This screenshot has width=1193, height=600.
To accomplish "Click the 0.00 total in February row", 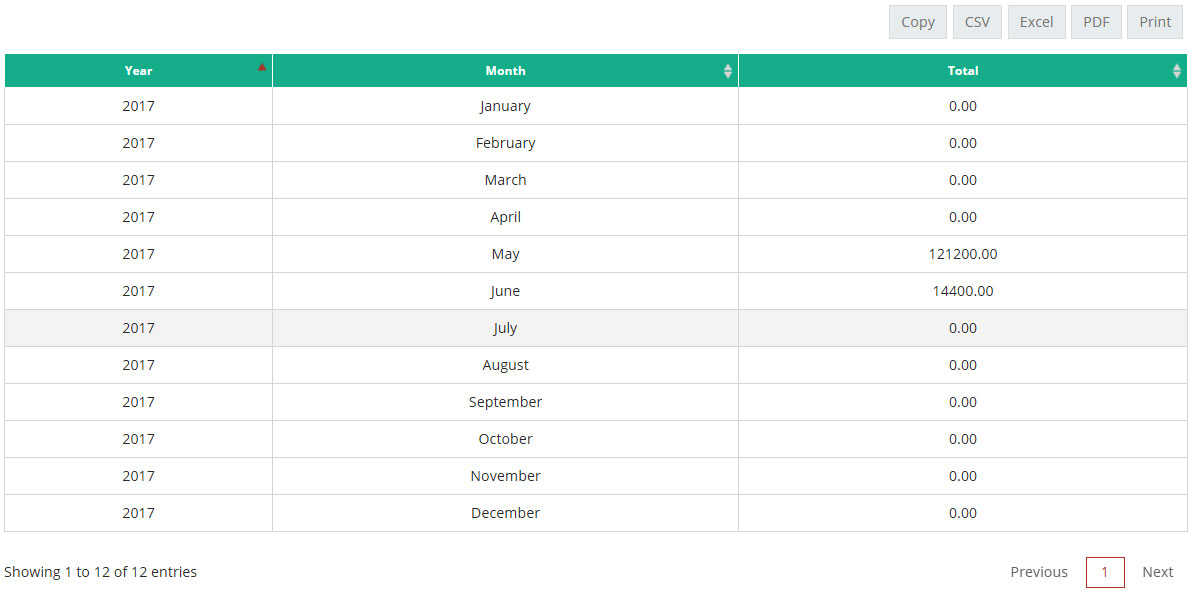I will (x=962, y=143).
